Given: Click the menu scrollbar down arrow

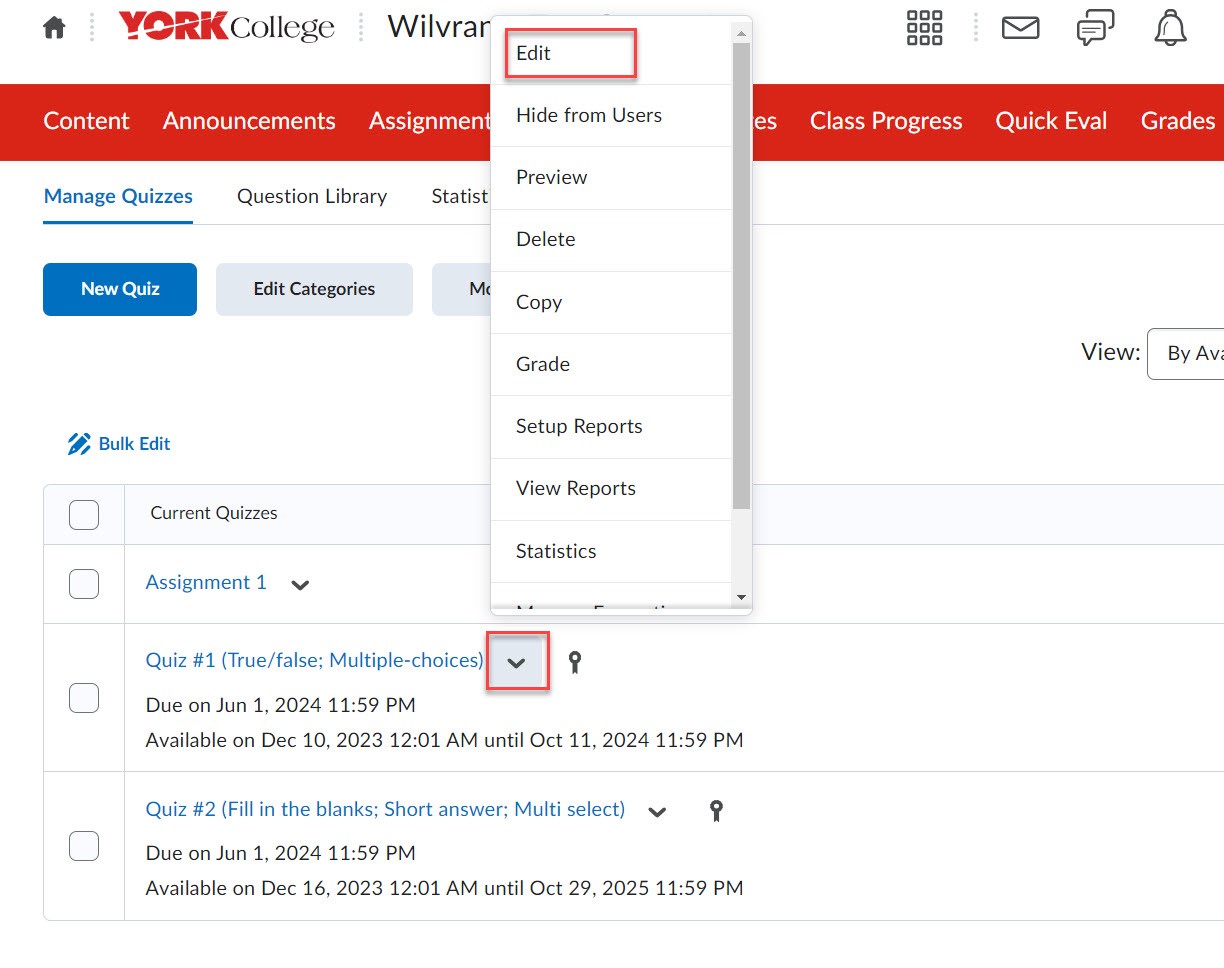Looking at the screenshot, I should click(741, 597).
